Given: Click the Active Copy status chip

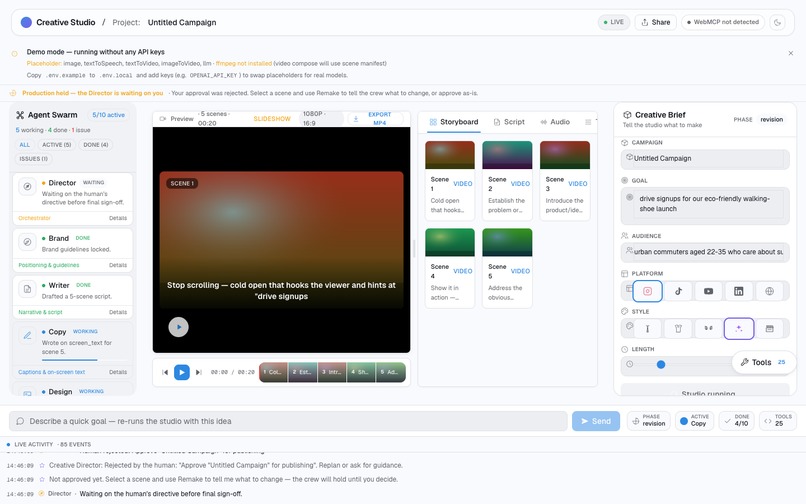Looking at the screenshot, I should coord(694,421).
